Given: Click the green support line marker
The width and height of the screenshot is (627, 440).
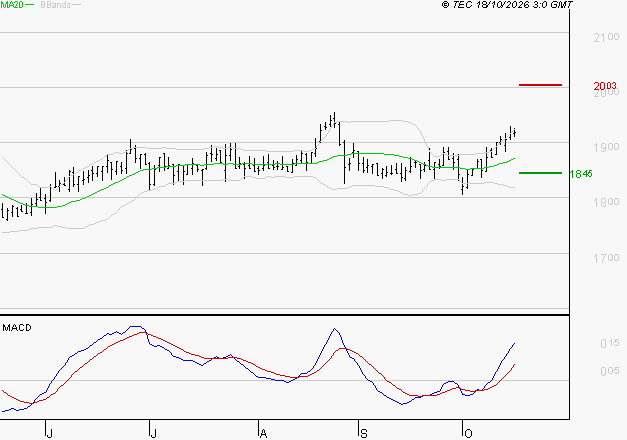Looking at the screenshot, I should [x=540, y=173].
